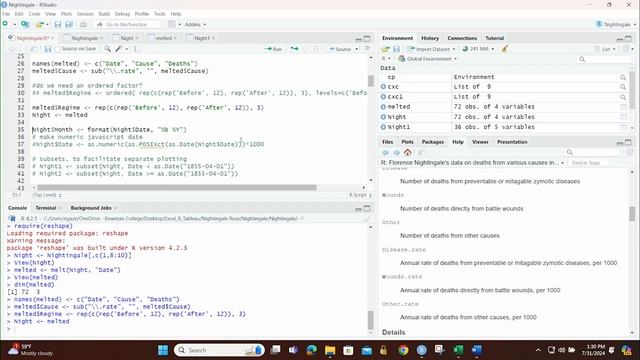
Task: Save script using editor toolbar disk icon
Action: click(48, 49)
